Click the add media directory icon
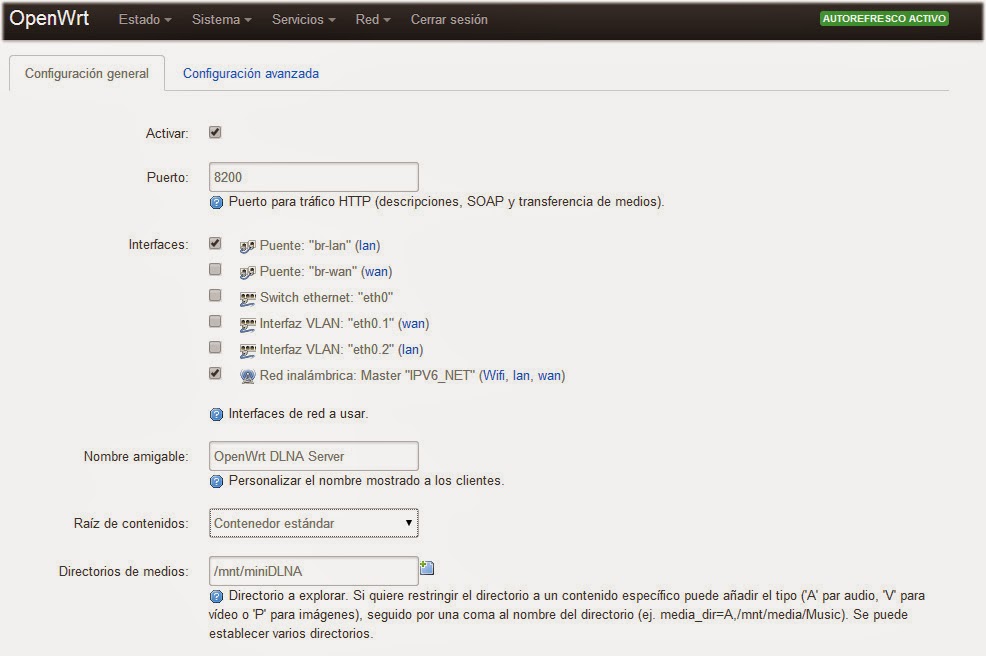The width and height of the screenshot is (986, 656). 427,568
